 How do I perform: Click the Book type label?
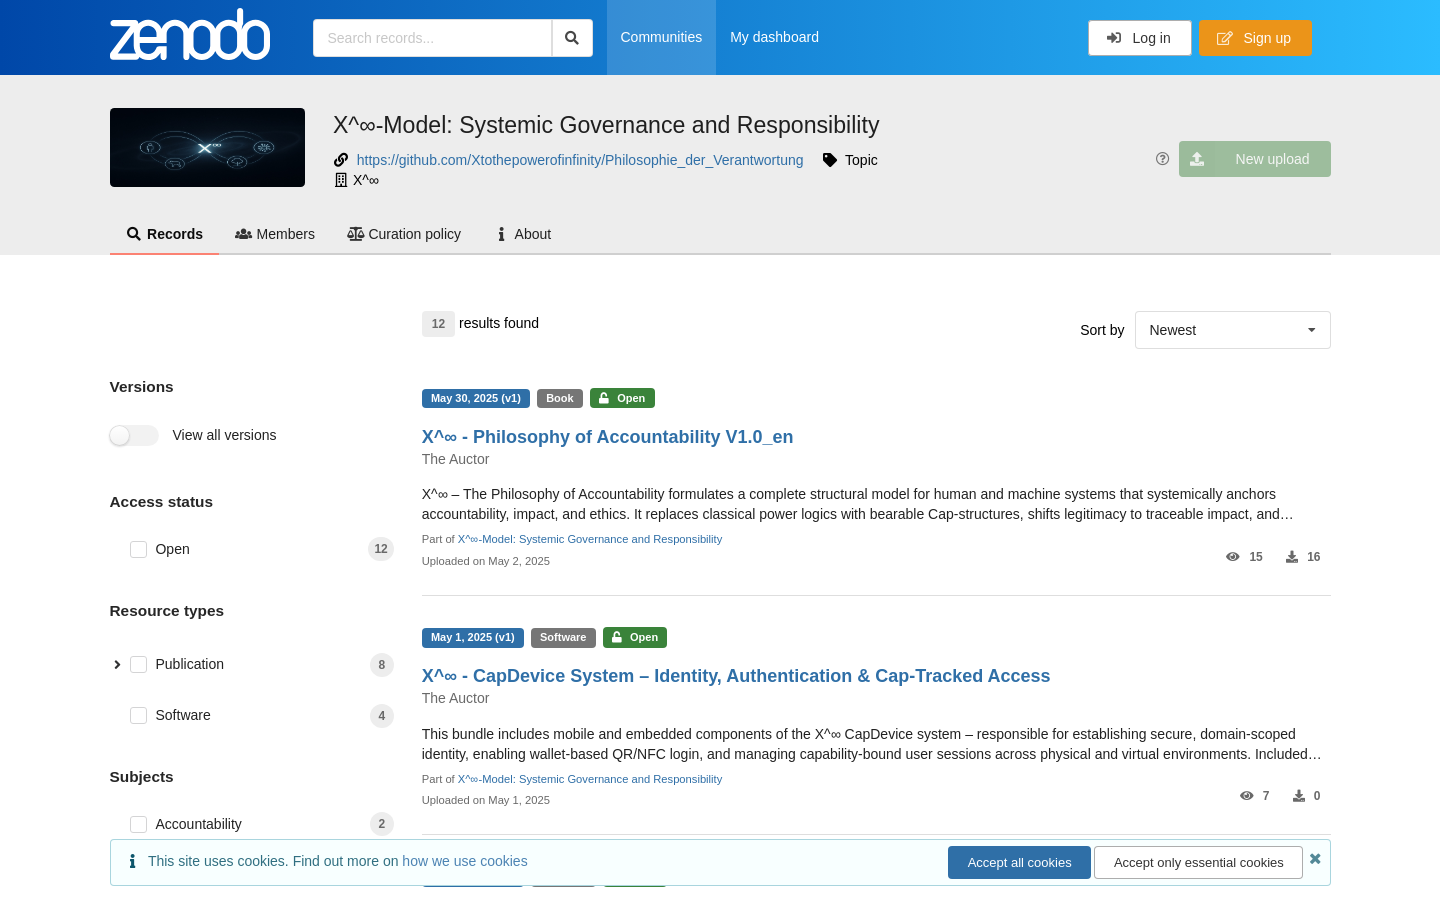pyautogui.click(x=560, y=398)
